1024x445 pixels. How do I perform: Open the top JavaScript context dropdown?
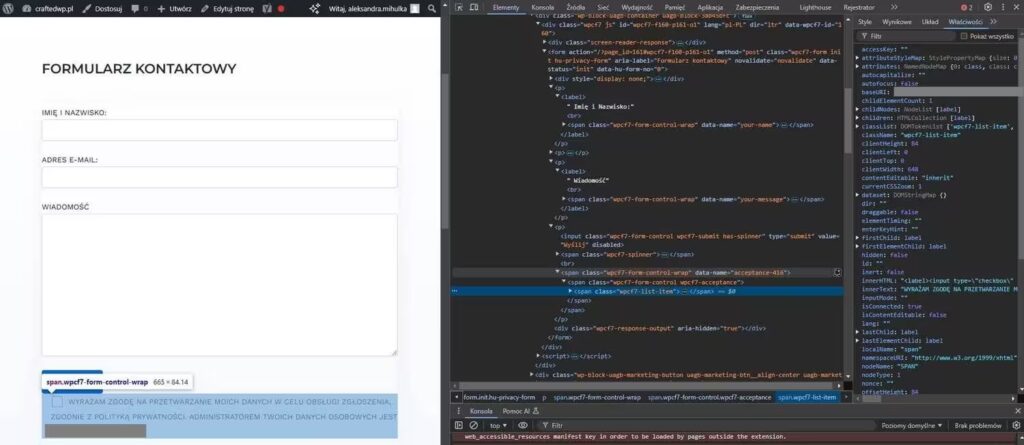pyautogui.click(x=498, y=425)
